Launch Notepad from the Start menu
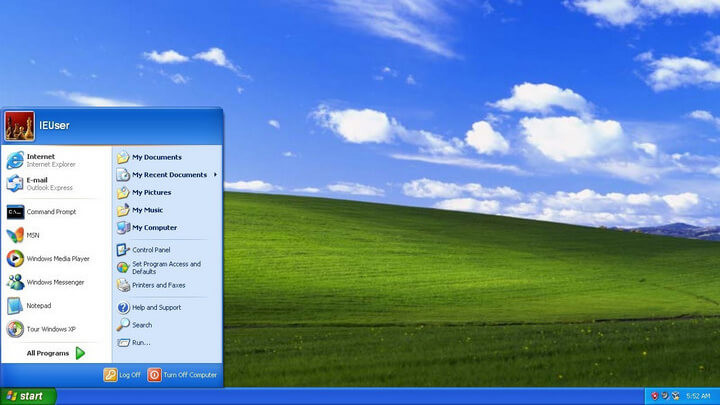The height and width of the screenshot is (405, 720). [39, 306]
